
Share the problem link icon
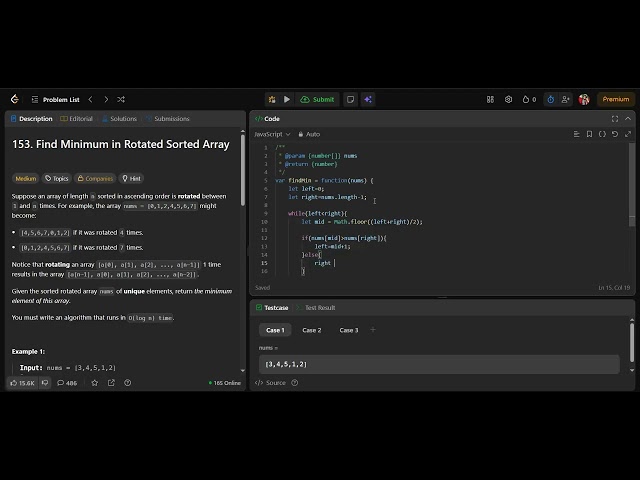(x=111, y=383)
